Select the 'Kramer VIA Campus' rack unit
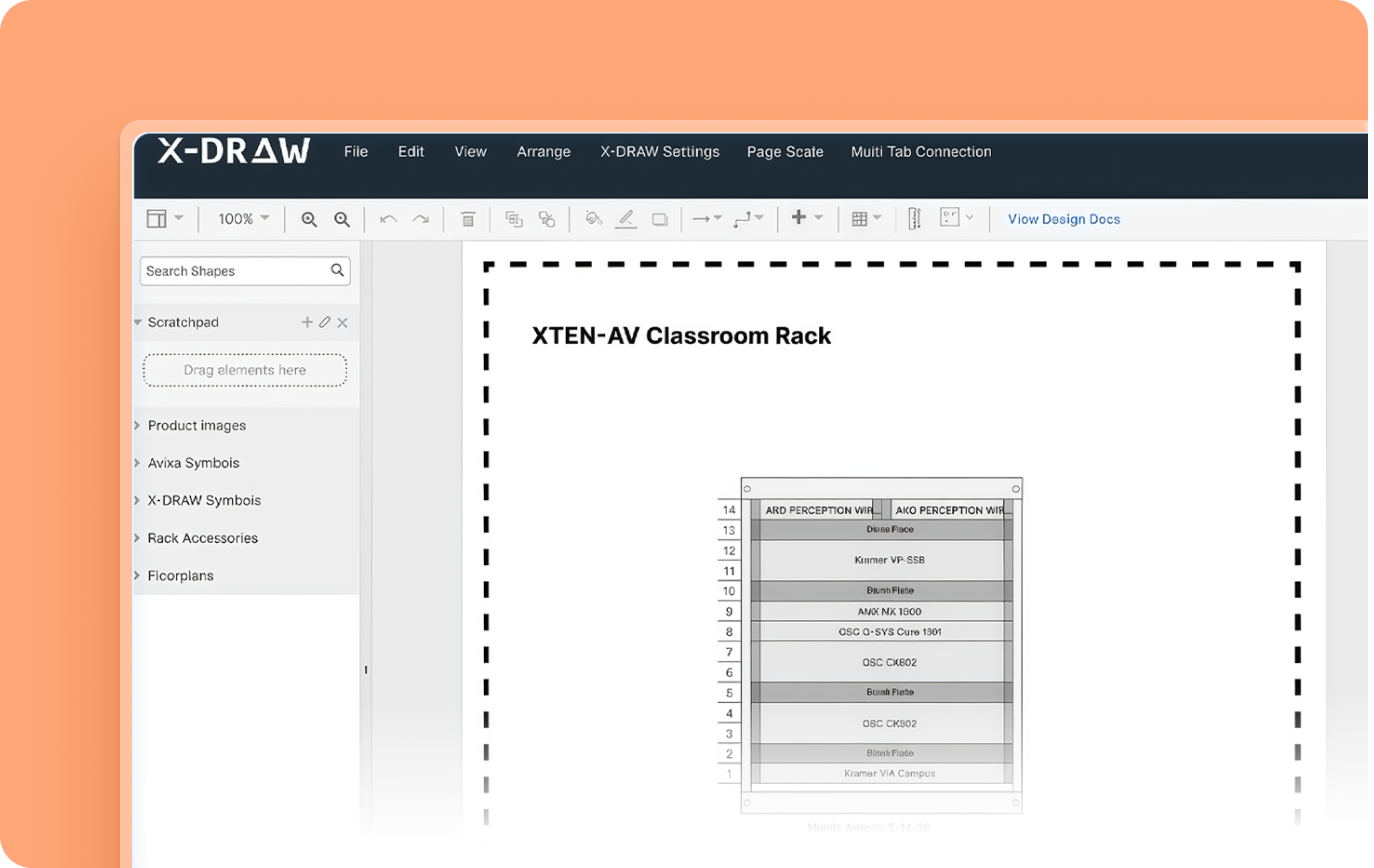 tap(882, 773)
